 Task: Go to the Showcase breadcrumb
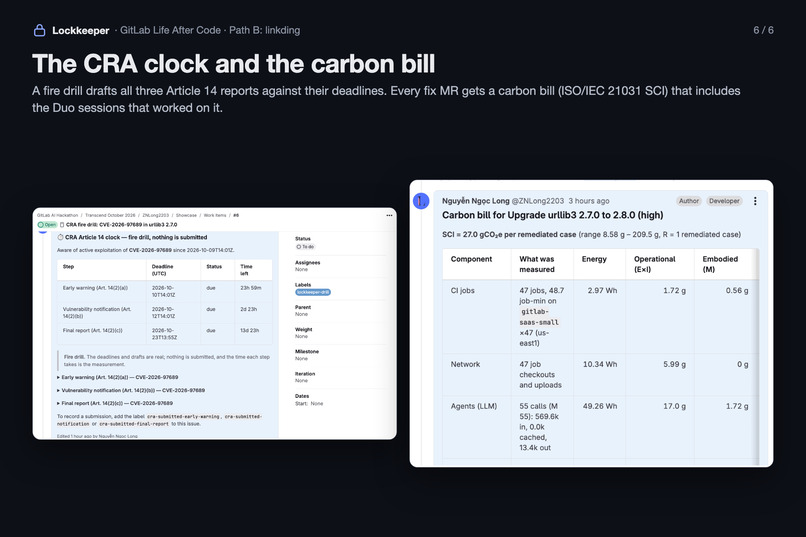pos(186,215)
